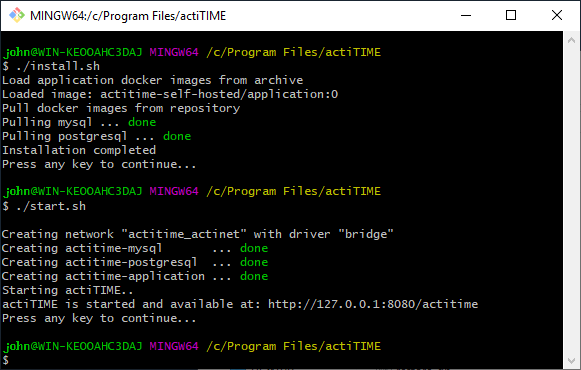Maximize the MINGW64 terminal window

[511, 16]
